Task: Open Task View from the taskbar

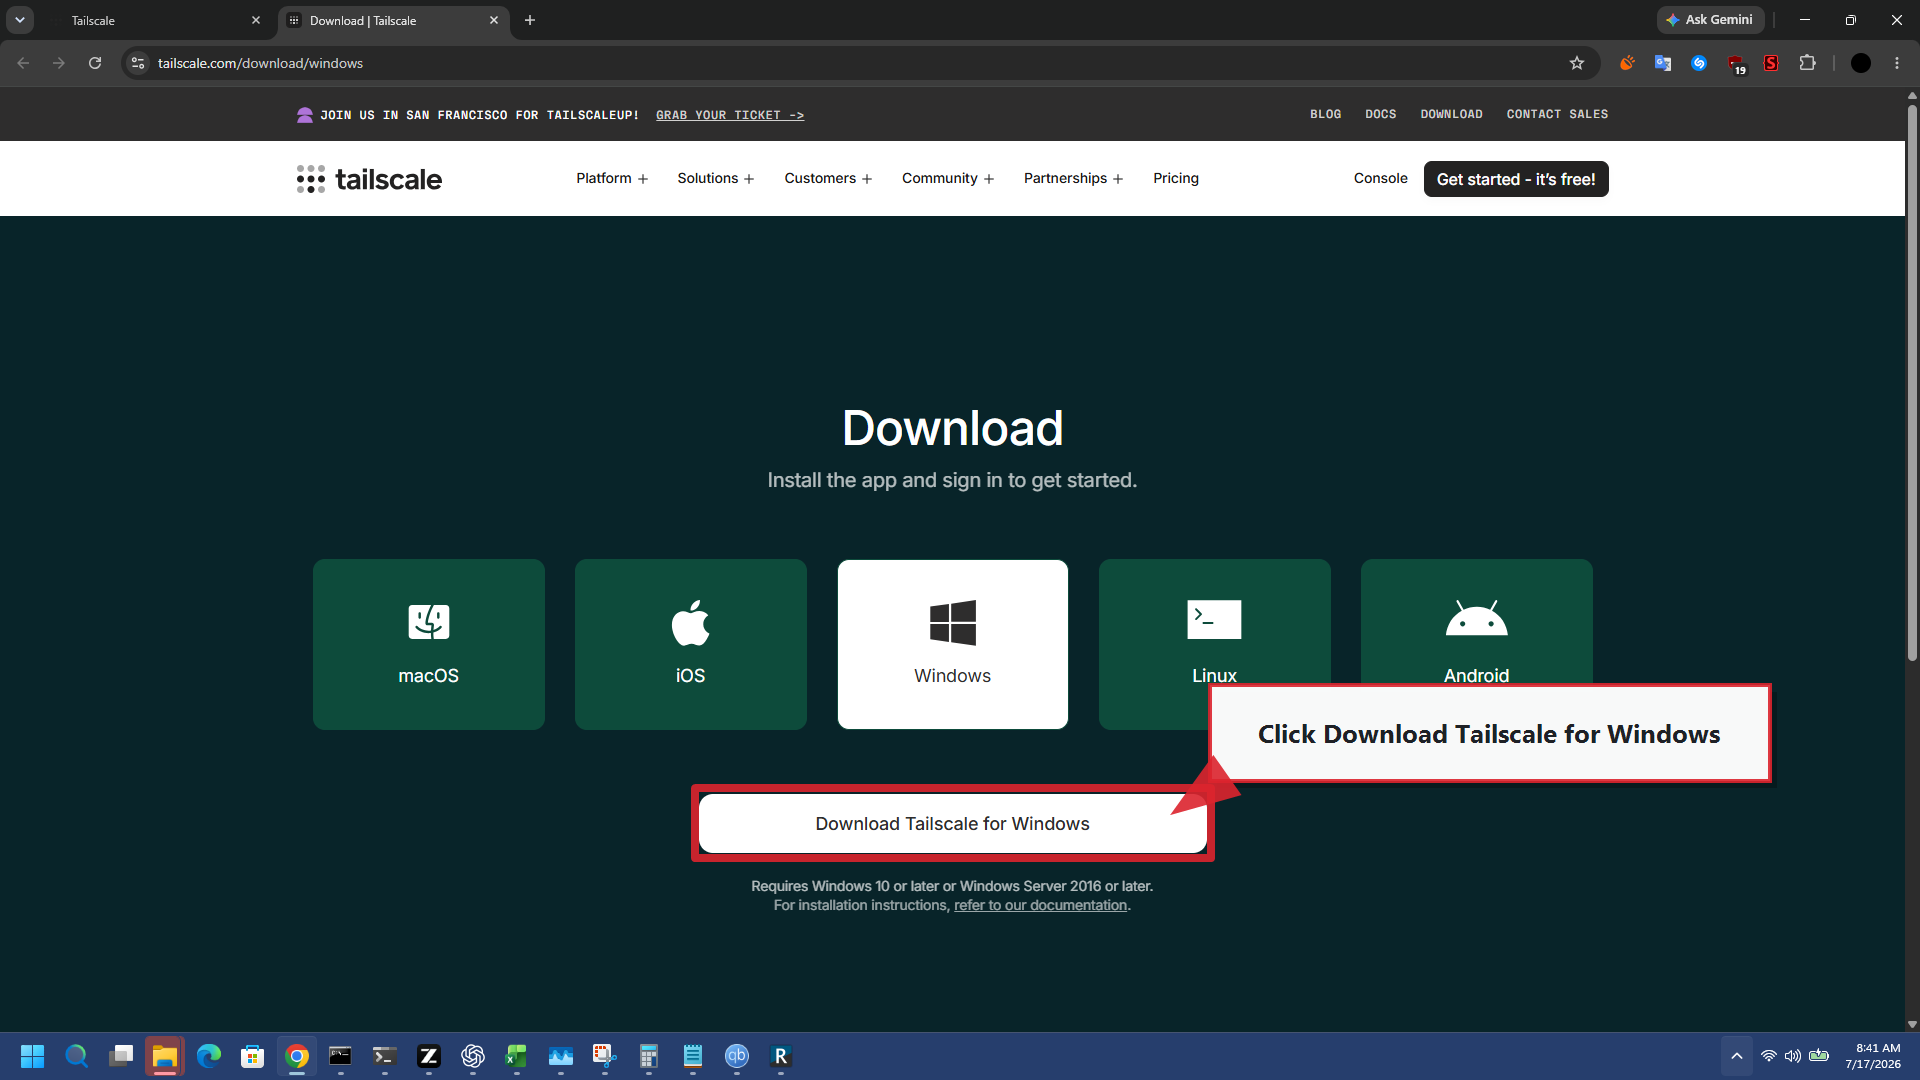Action: 121,1056
